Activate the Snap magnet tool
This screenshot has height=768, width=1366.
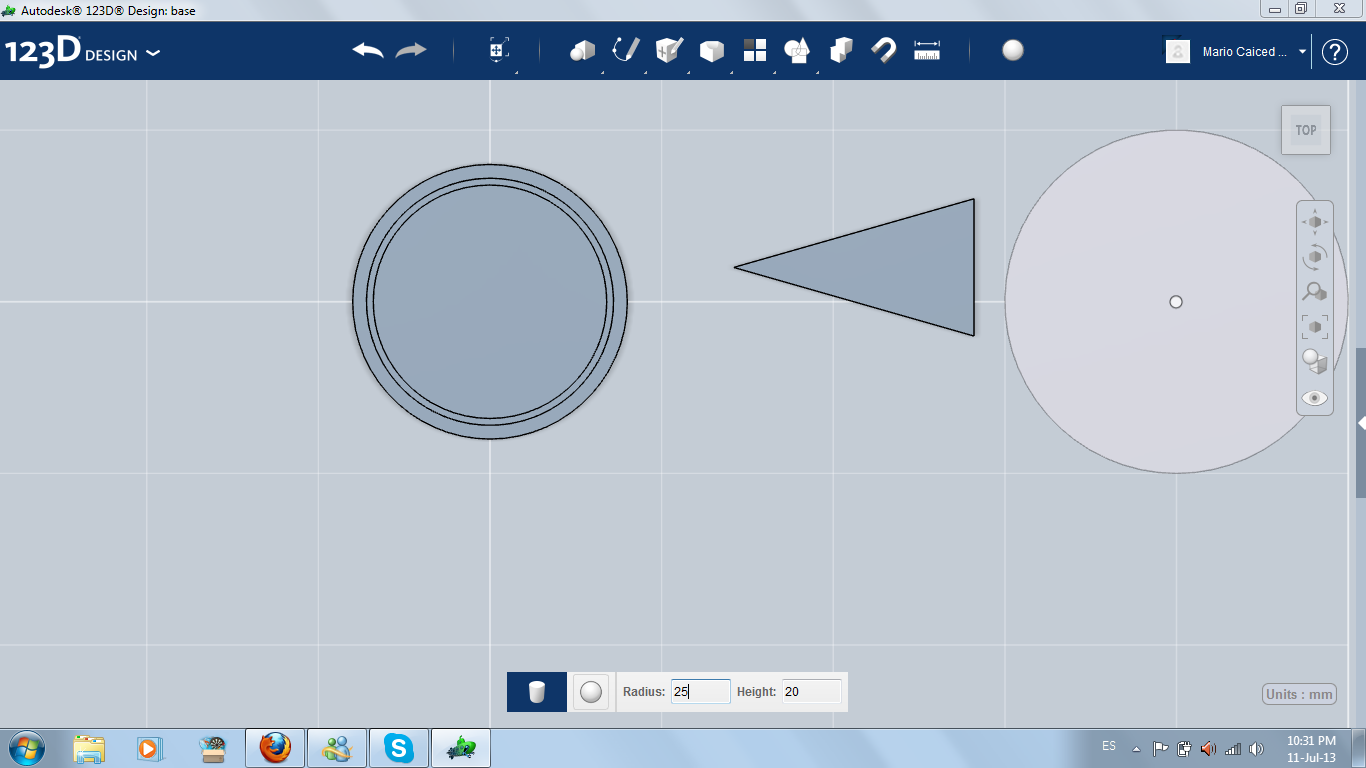[884, 50]
